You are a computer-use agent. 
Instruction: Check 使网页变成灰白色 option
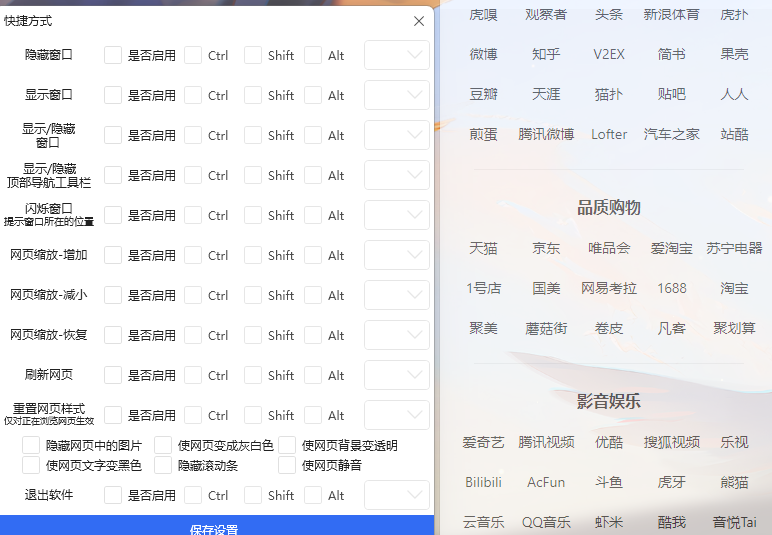tap(163, 445)
